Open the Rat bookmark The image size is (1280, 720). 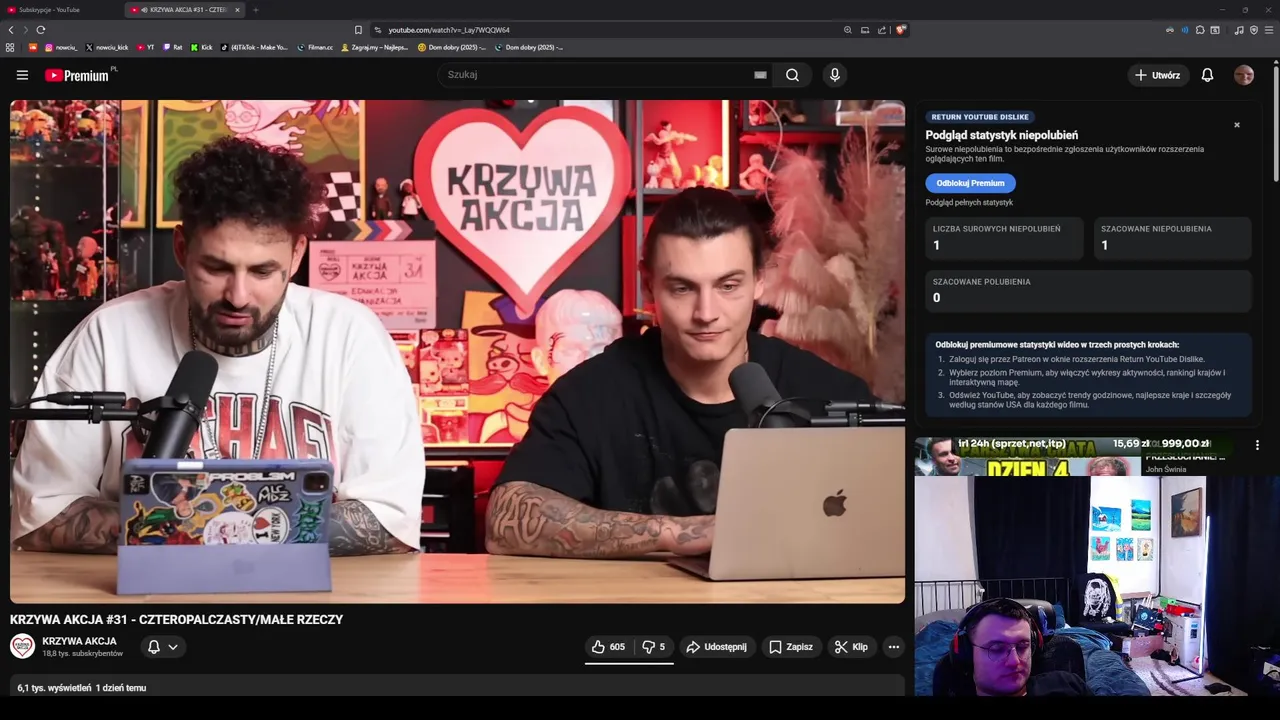173,47
